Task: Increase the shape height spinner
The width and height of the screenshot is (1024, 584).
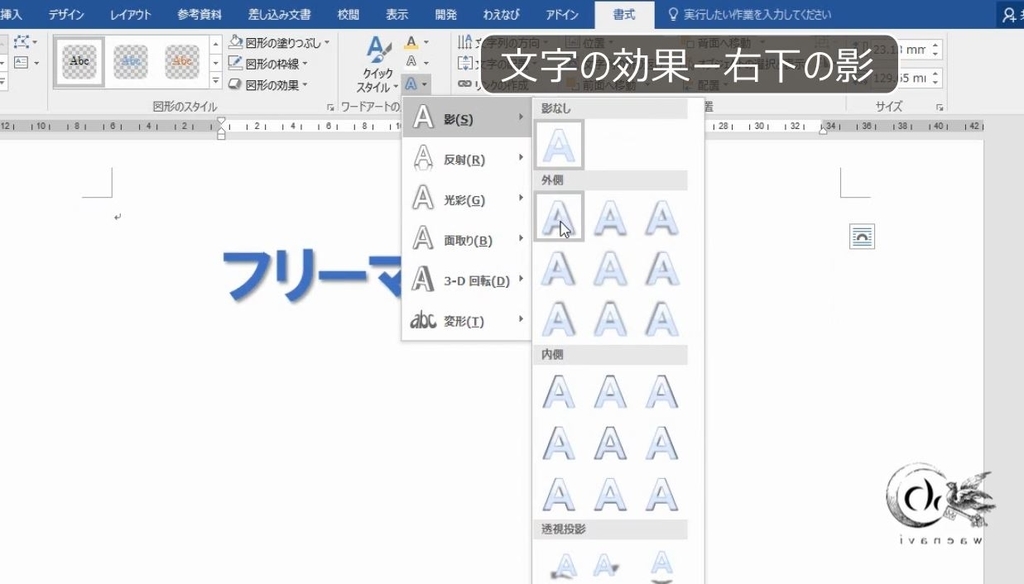Action: tap(936, 45)
